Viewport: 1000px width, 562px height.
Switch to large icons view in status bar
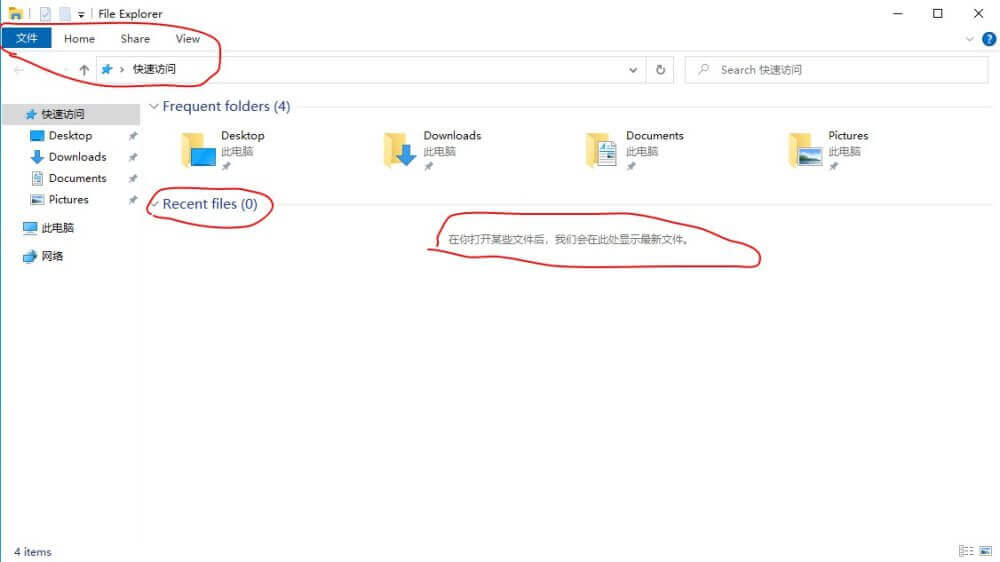click(985, 551)
